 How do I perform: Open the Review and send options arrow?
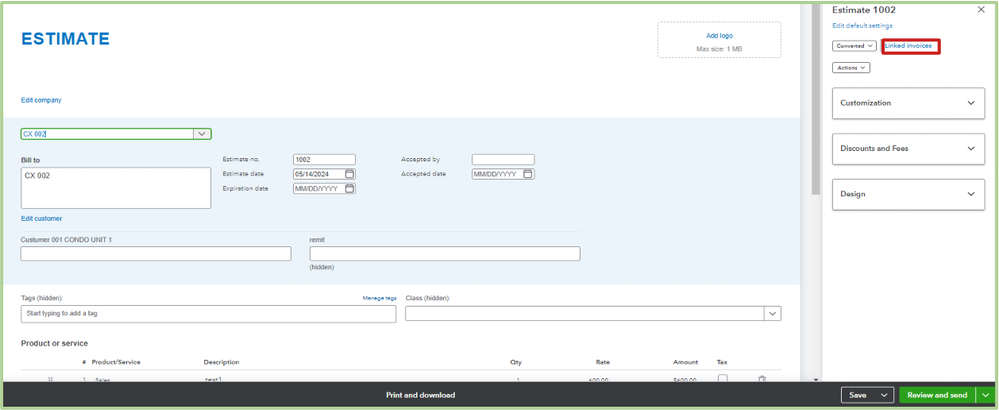(988, 395)
